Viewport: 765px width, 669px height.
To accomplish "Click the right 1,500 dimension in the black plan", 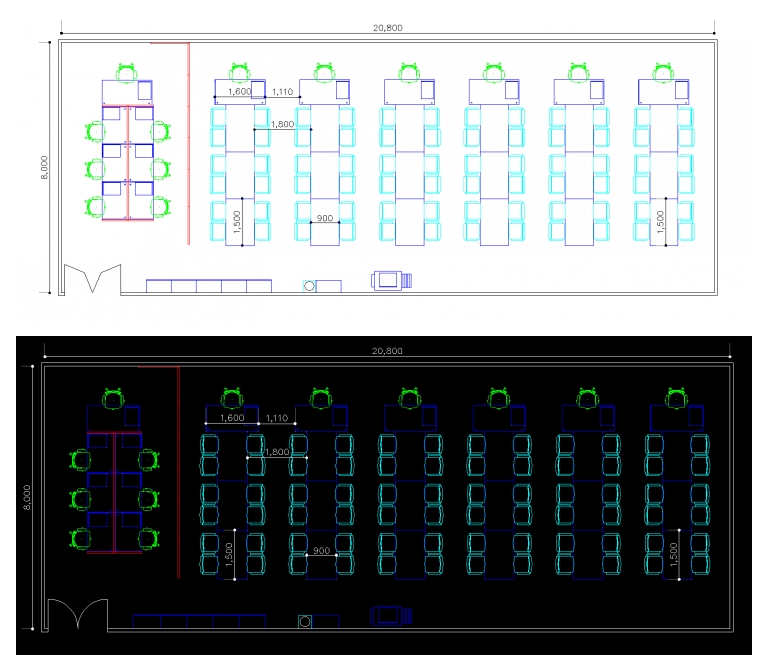I will [674, 554].
